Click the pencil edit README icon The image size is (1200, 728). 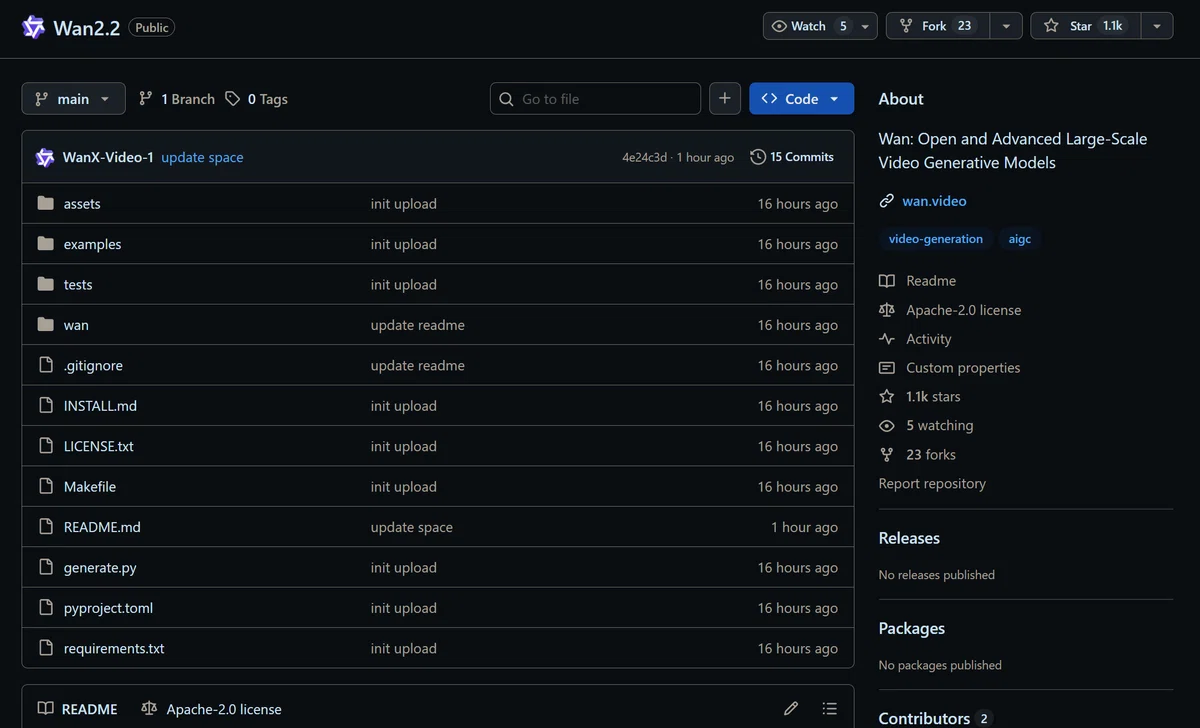791,708
